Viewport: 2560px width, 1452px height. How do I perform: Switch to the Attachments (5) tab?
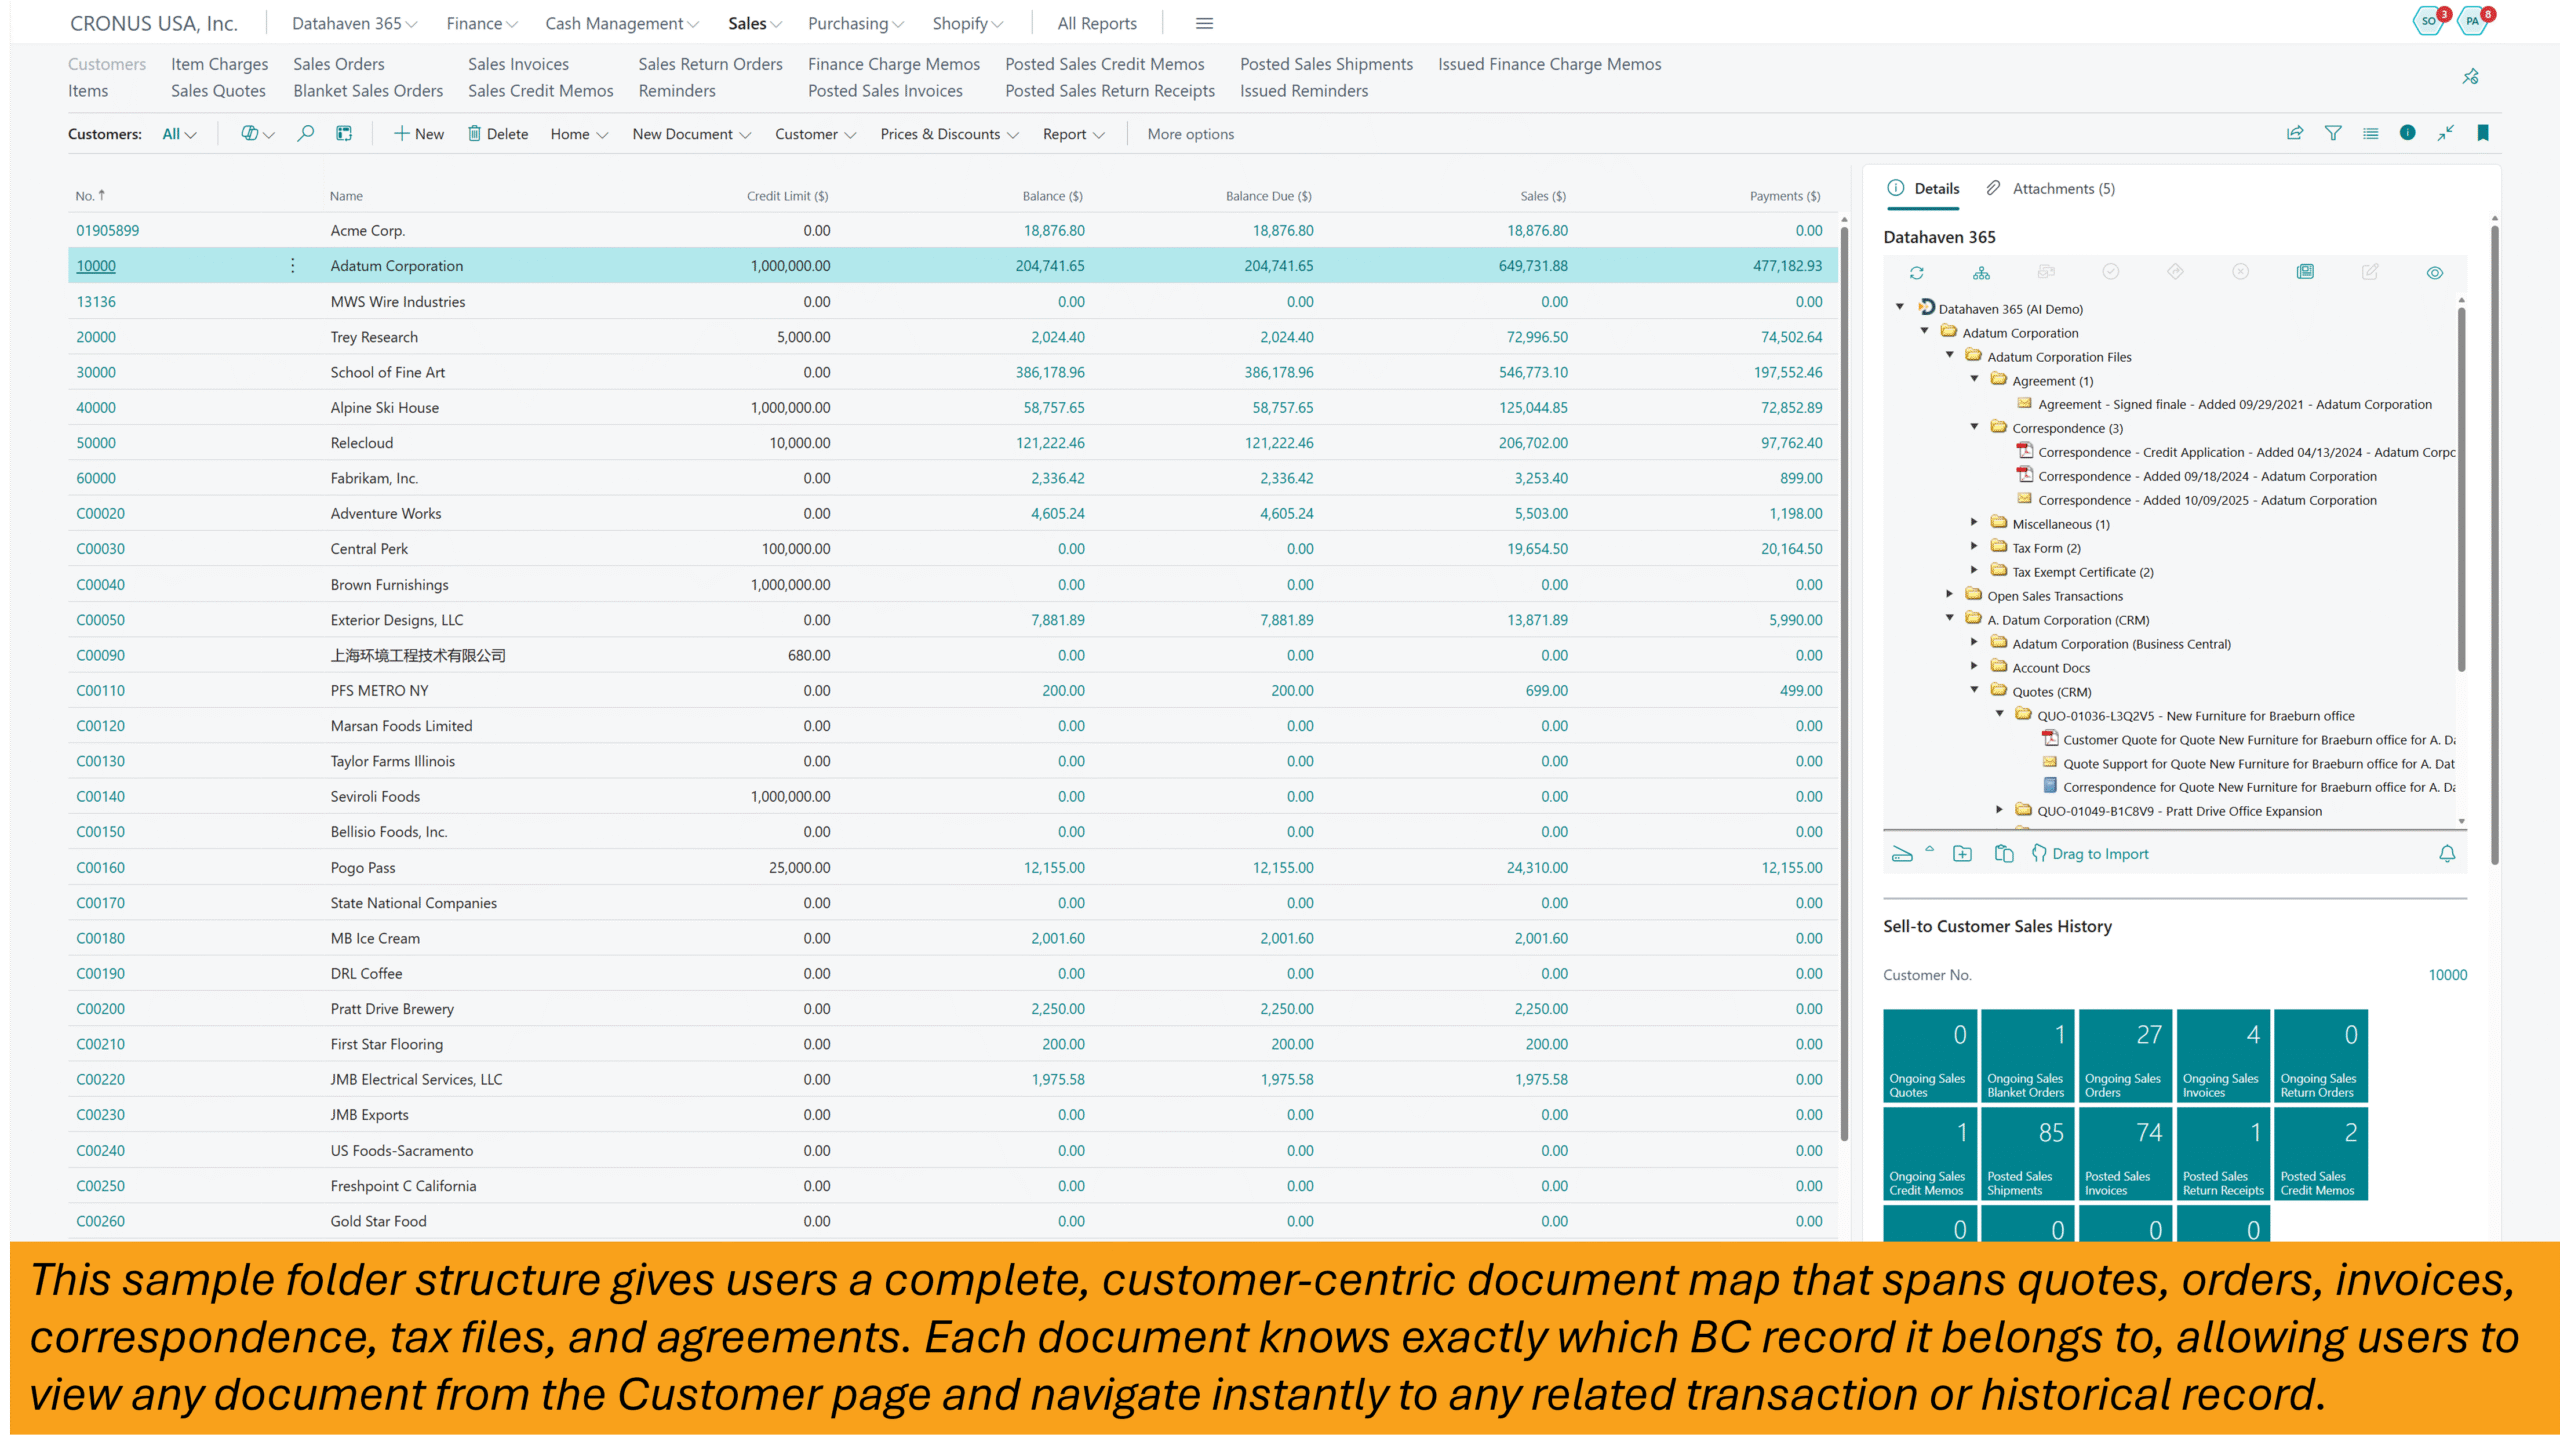[x=2062, y=188]
